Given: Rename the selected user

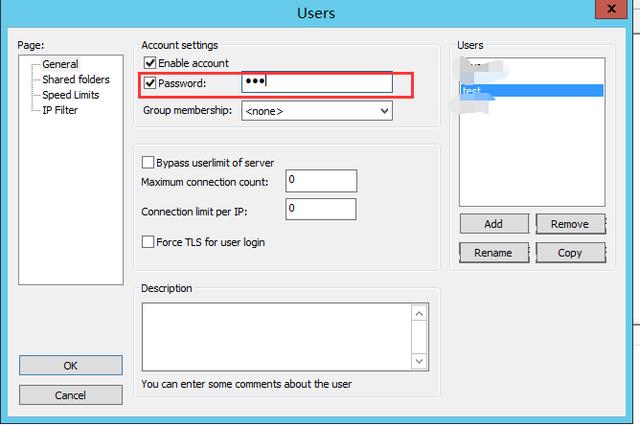Looking at the screenshot, I should point(493,253).
